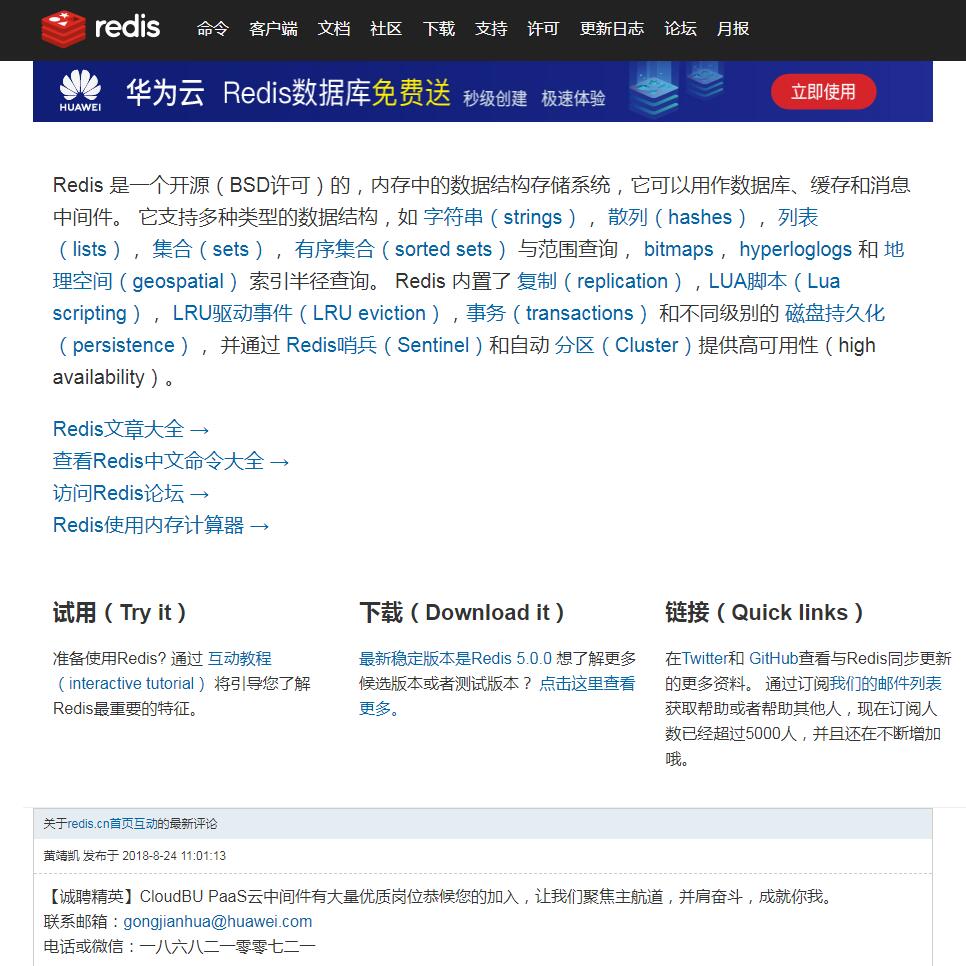
Task: Click the Huawei logo in banner
Action: click(80, 91)
